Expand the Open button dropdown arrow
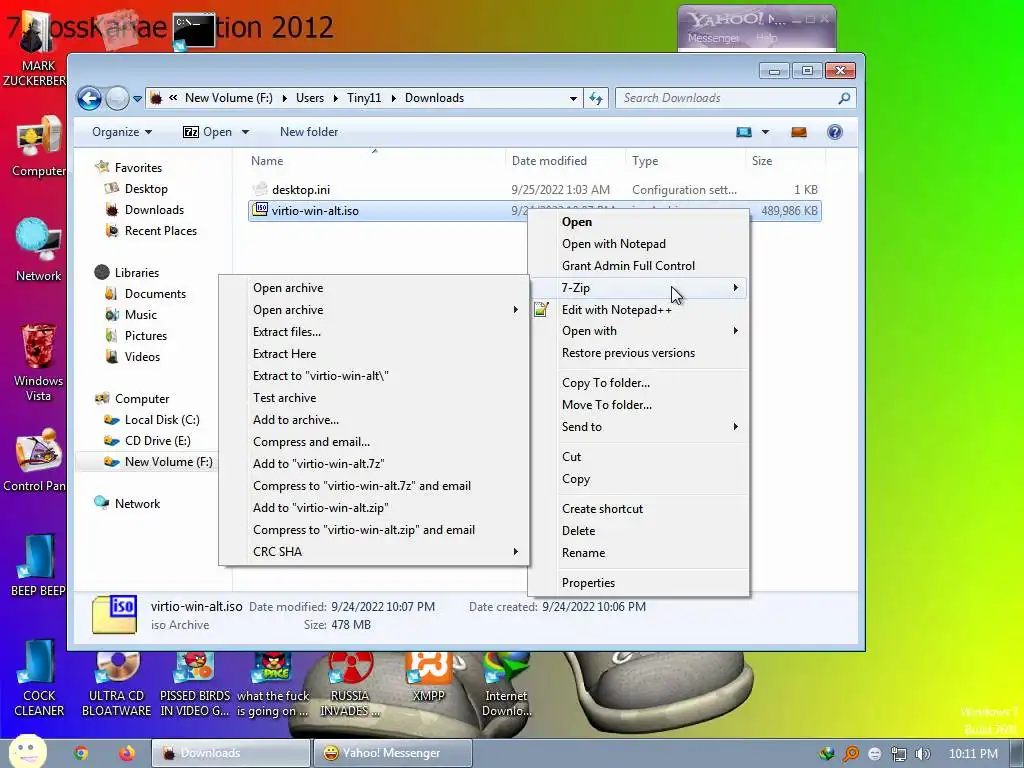This screenshot has height=768, width=1024. pos(246,132)
